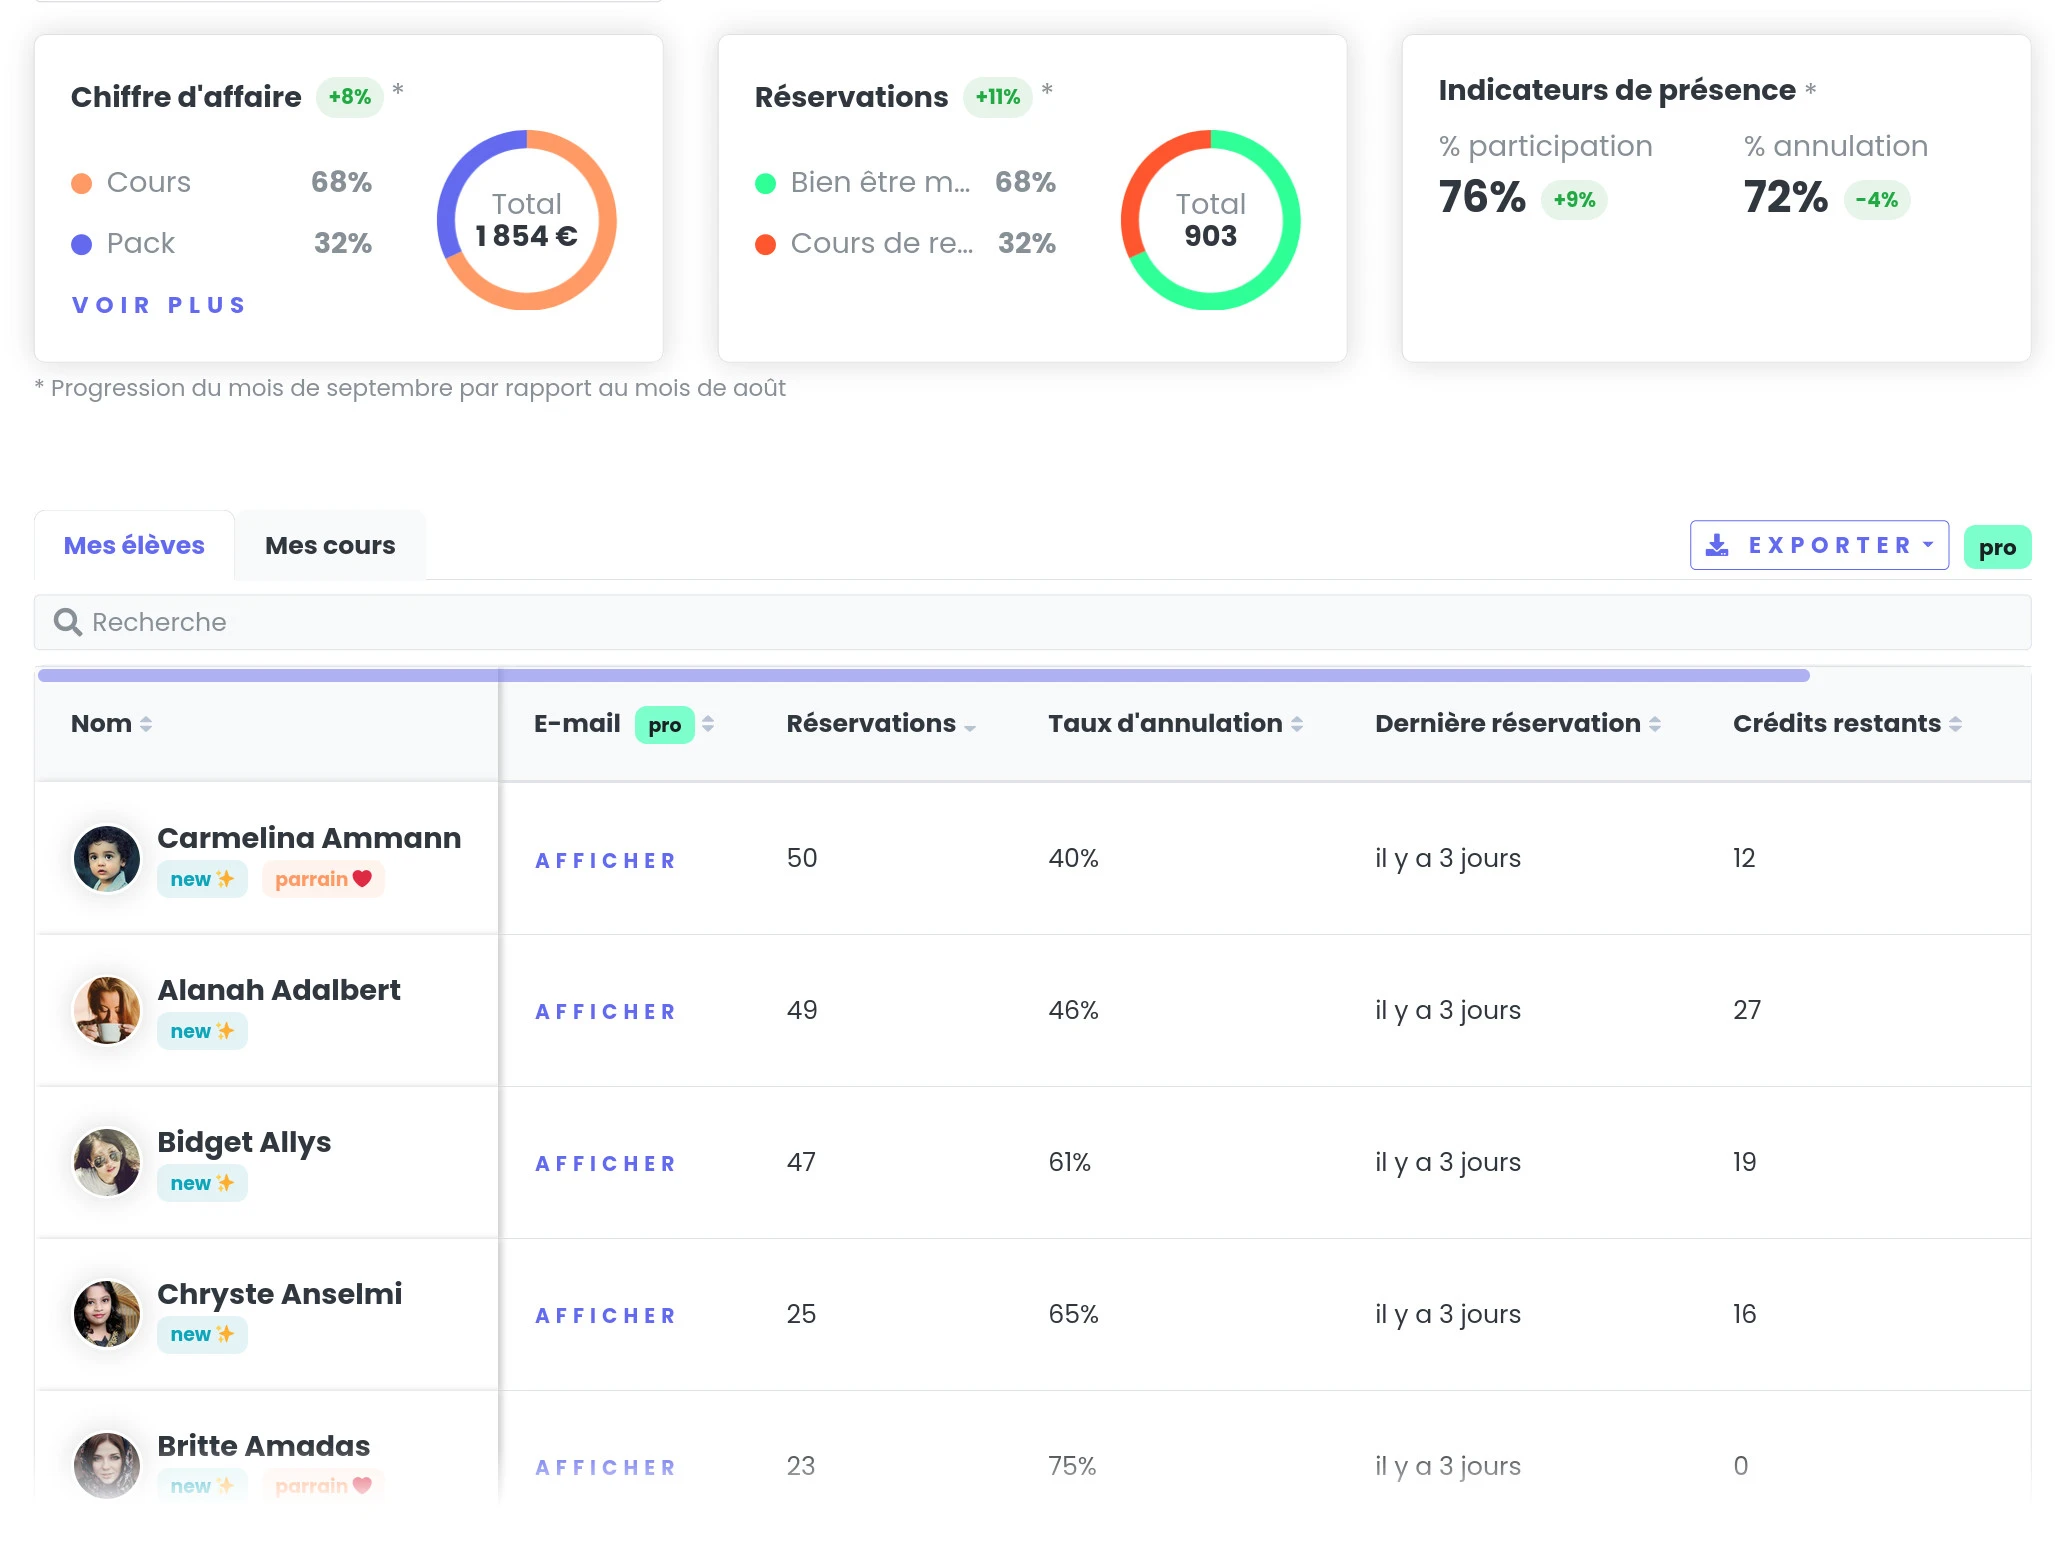Click Carmelina Ammann's new badge
The height and width of the screenshot is (1541, 2055).
(202, 879)
